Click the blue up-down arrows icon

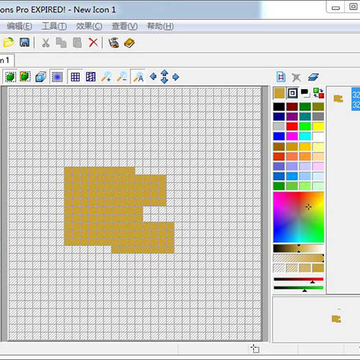point(164,77)
